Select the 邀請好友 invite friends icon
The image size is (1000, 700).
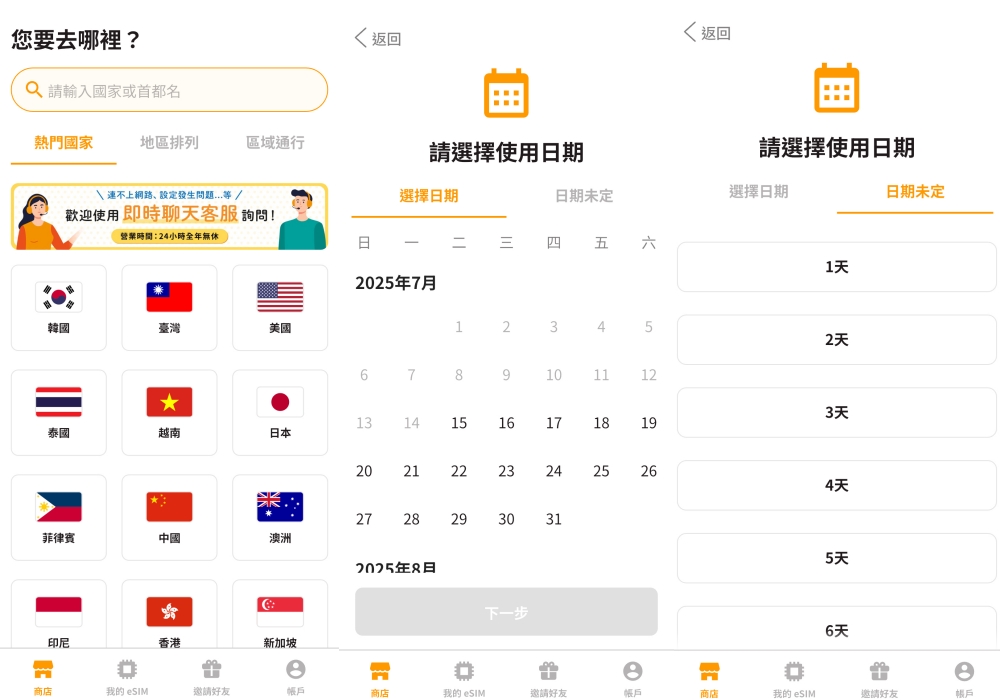coord(211,674)
